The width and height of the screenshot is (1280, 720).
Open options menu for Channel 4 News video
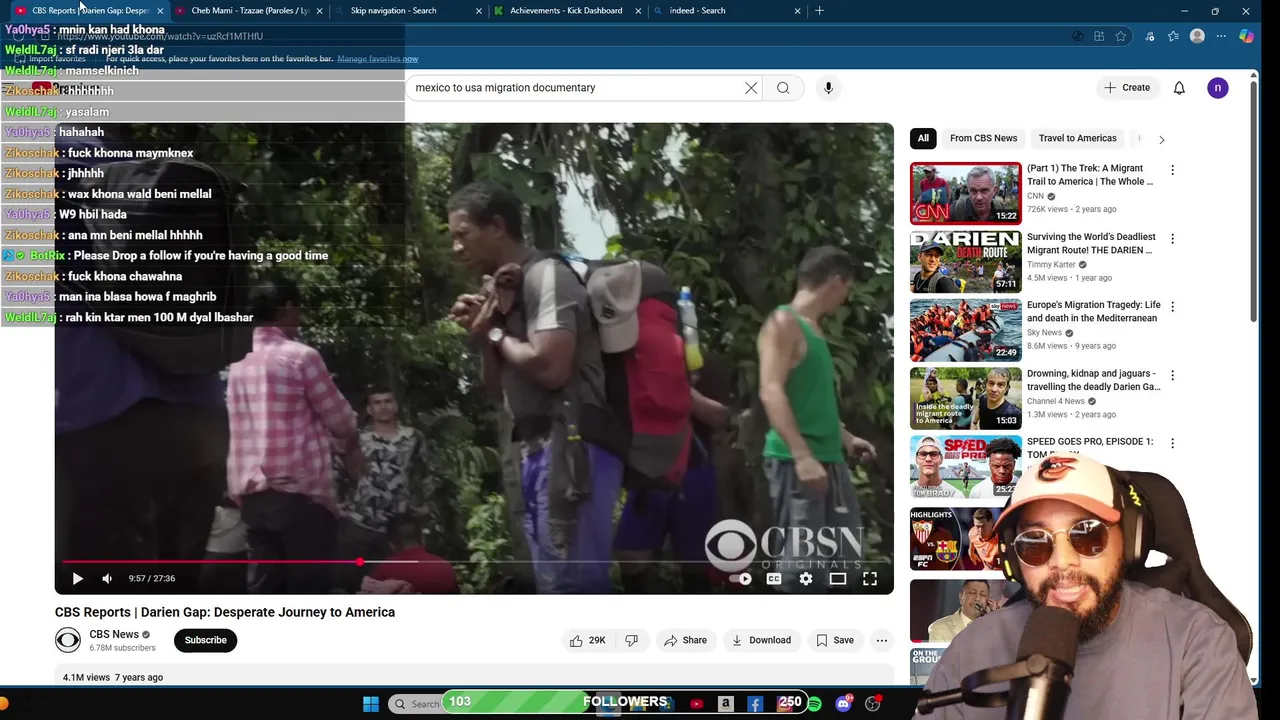(1172, 375)
